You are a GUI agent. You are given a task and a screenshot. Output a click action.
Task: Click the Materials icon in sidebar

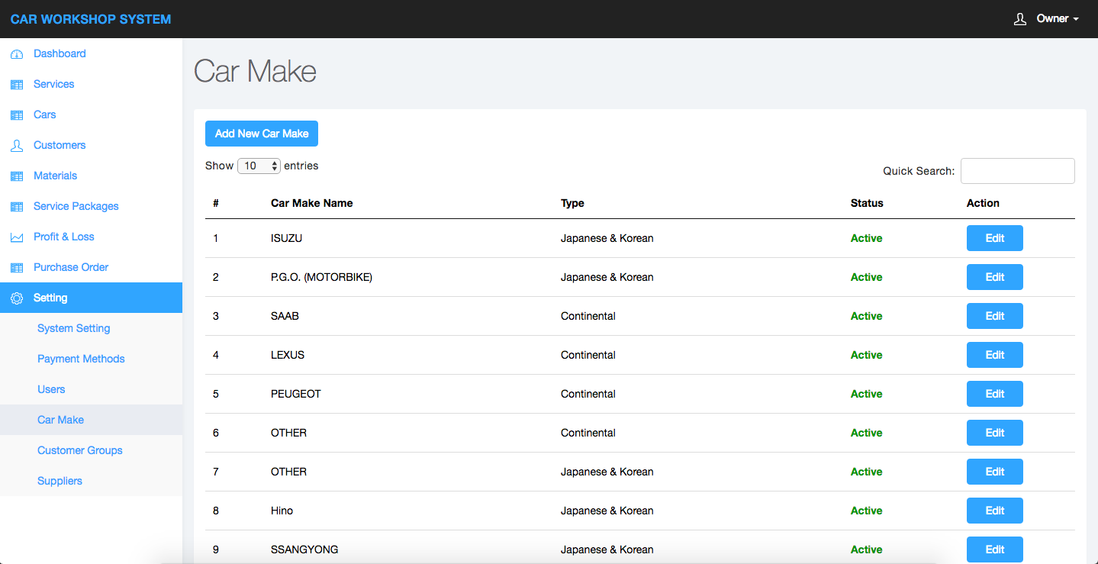click(17, 176)
